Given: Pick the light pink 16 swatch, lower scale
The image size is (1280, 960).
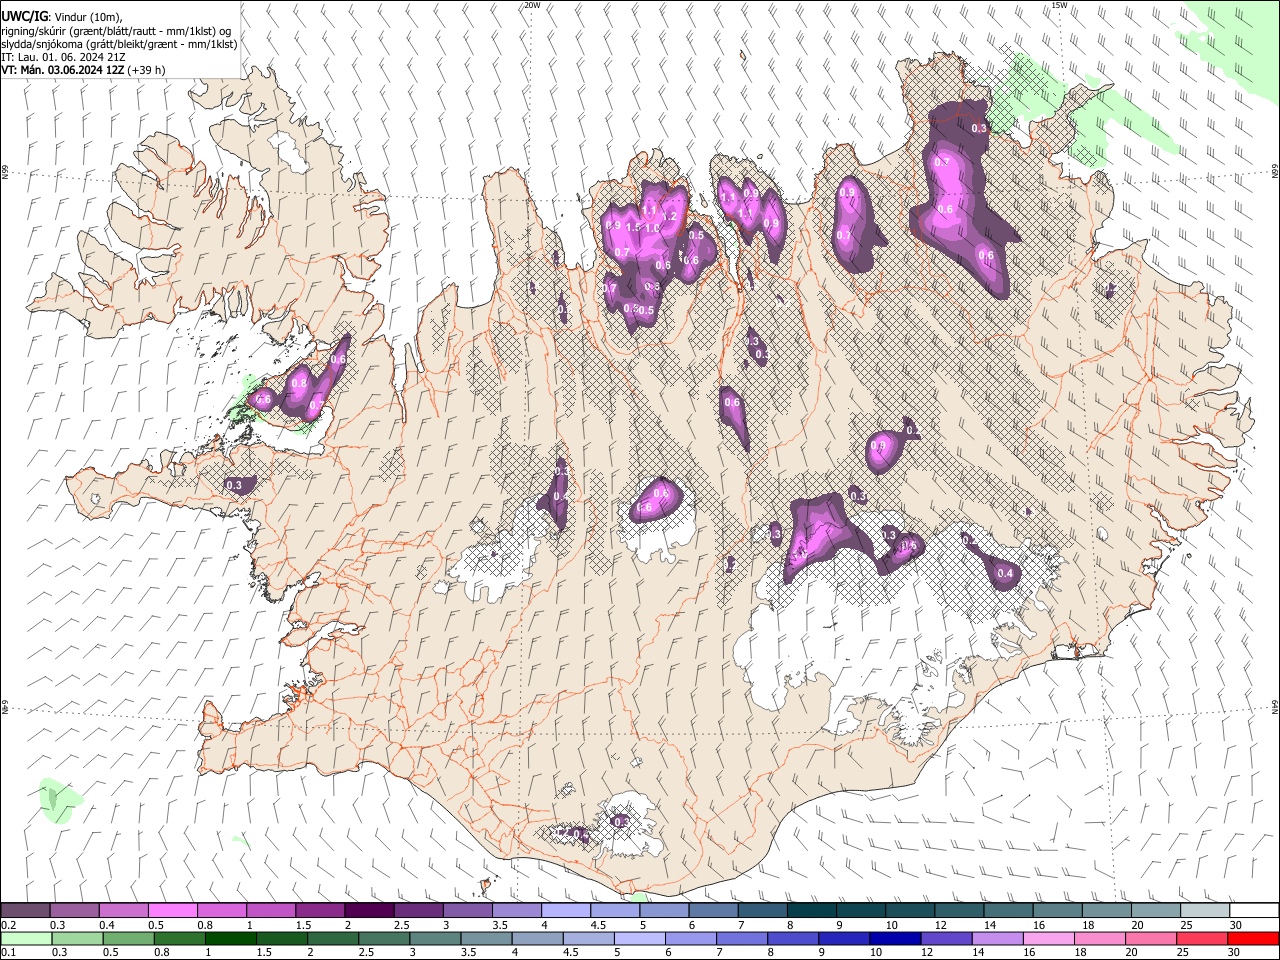Looking at the screenshot, I should 1050,938.
